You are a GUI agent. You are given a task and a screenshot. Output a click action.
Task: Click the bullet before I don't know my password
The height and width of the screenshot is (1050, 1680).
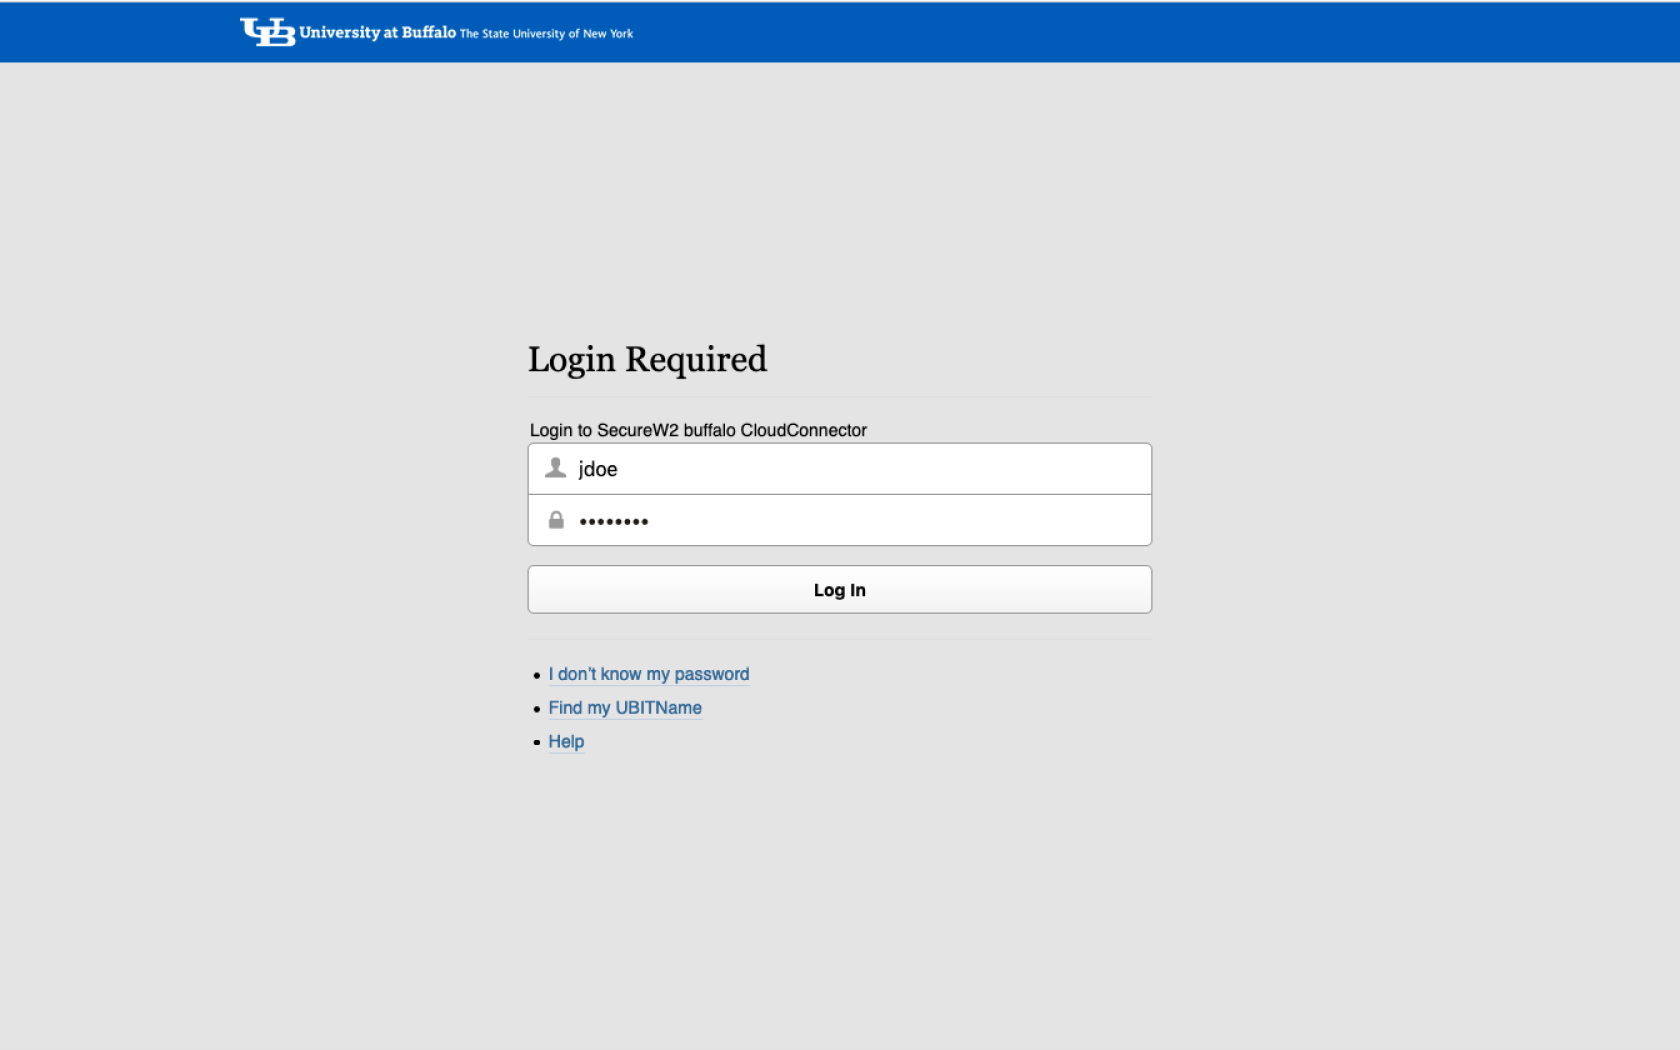coord(538,675)
